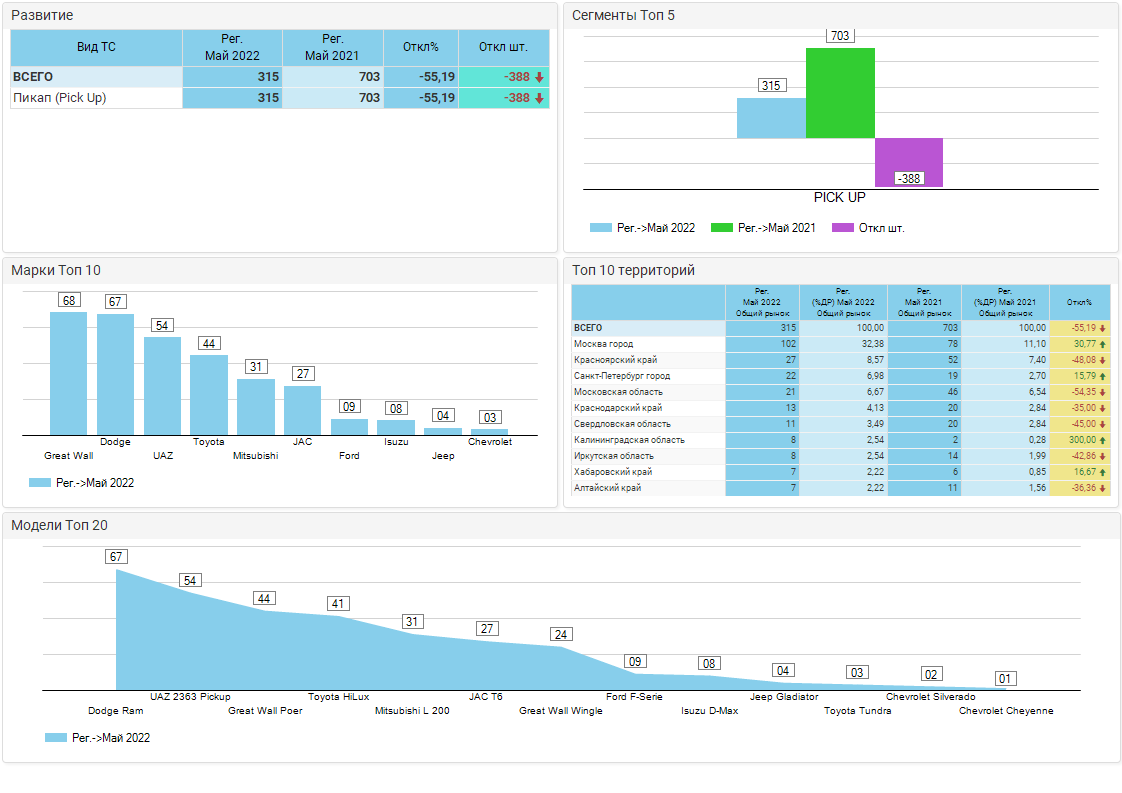Image resolution: width=1122 pixels, height=793 pixels.
Task: Click the green up arrow in the Москва город row
Action: coord(1102,344)
